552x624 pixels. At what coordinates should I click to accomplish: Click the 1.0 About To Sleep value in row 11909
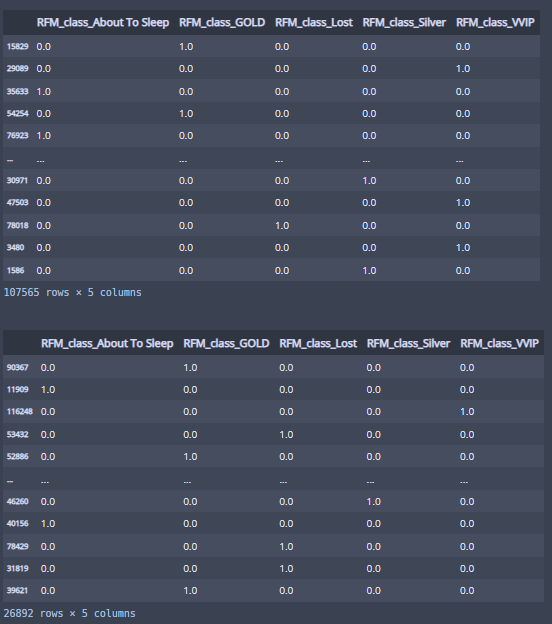(x=48, y=389)
